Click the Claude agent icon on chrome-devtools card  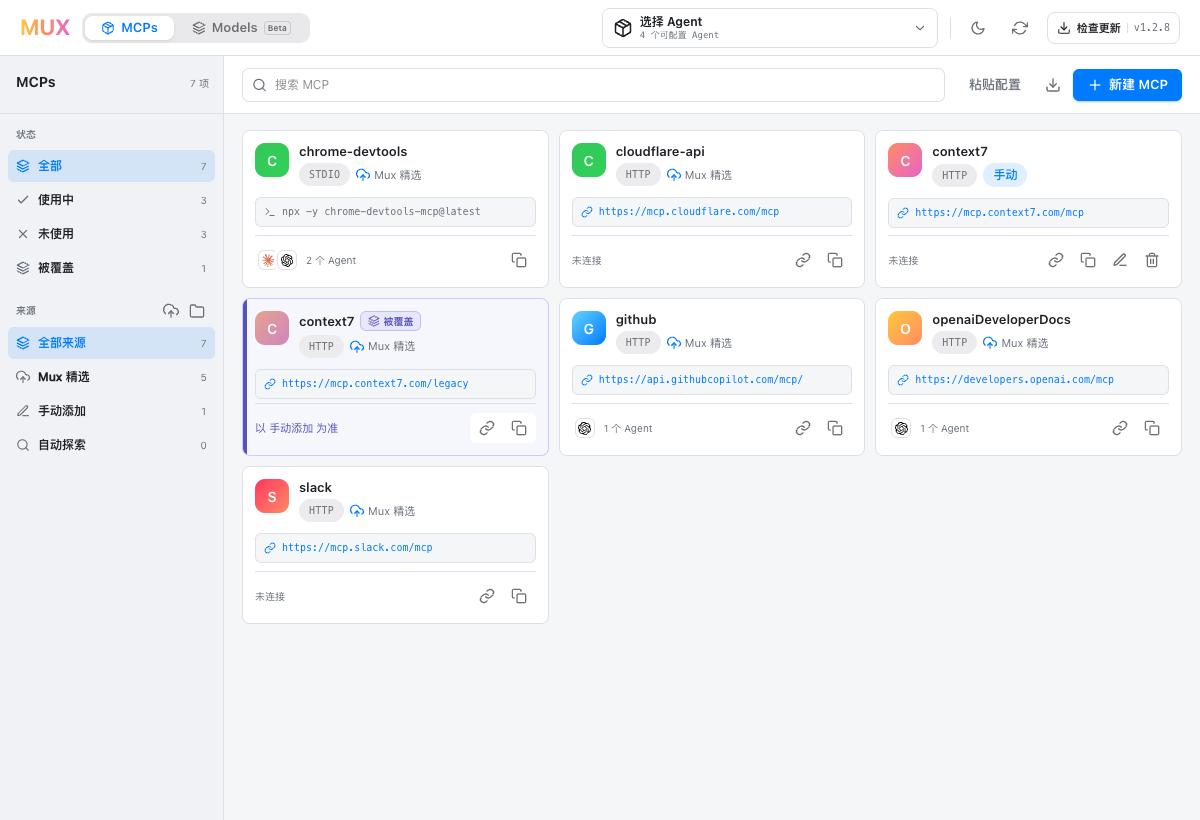(x=268, y=260)
